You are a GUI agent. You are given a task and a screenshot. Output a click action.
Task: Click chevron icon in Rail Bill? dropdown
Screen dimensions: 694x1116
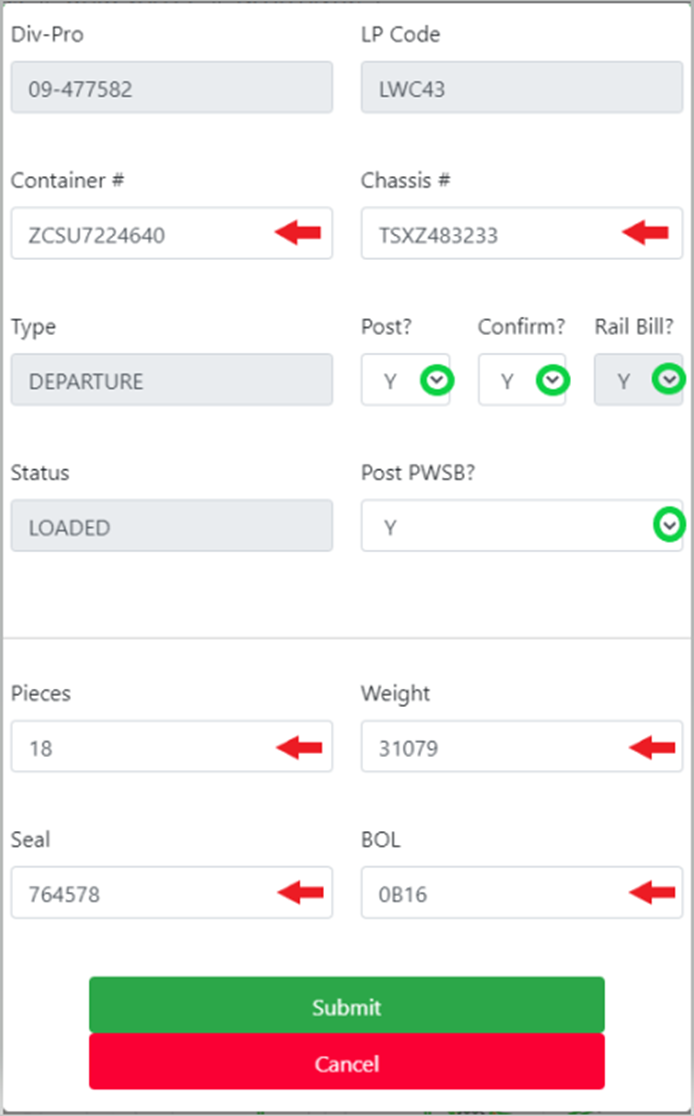tap(669, 380)
